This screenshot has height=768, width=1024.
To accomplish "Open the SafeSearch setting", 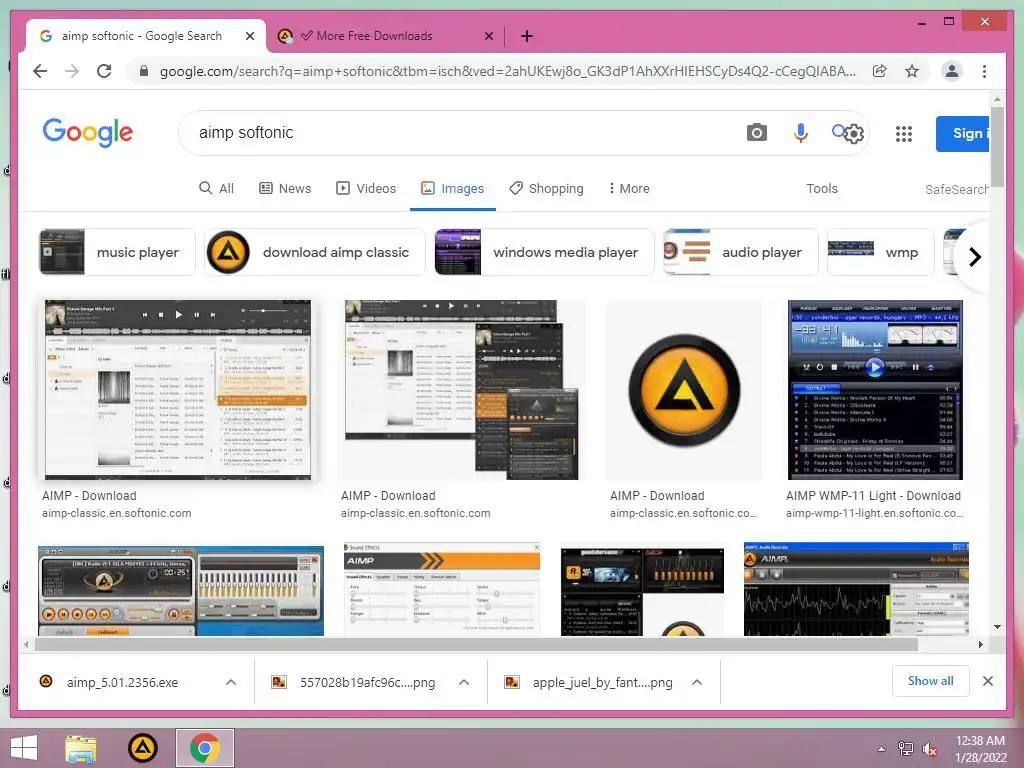I will click(x=957, y=189).
